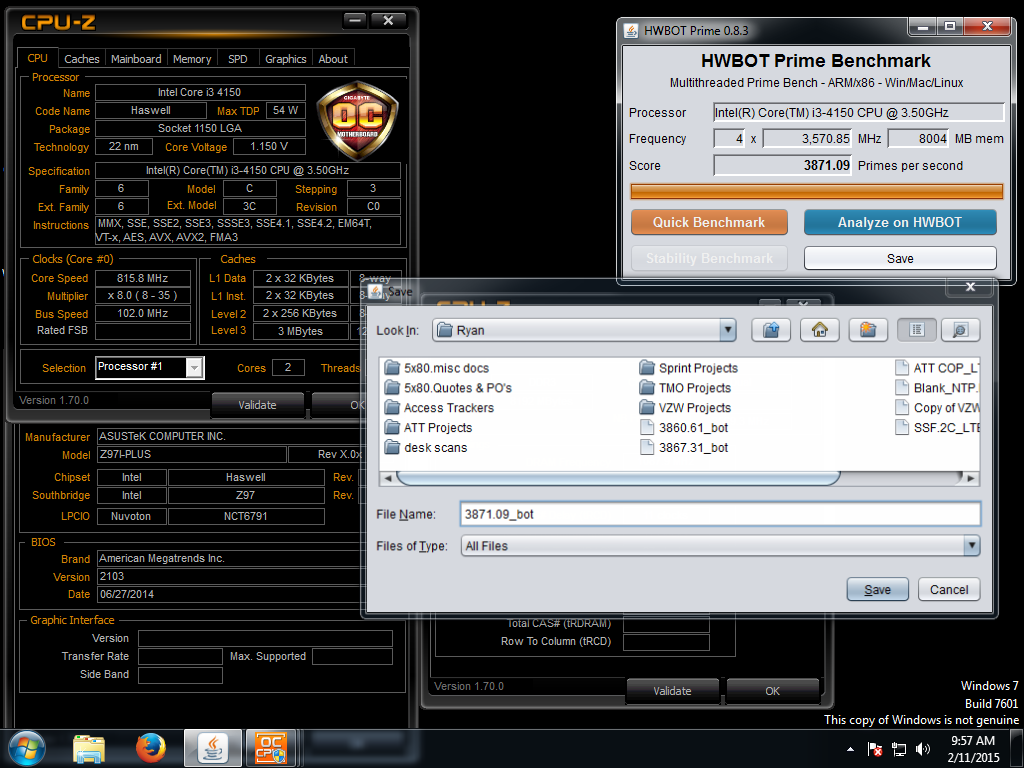Go to Home folder in Save dialog

pyautogui.click(x=820, y=330)
